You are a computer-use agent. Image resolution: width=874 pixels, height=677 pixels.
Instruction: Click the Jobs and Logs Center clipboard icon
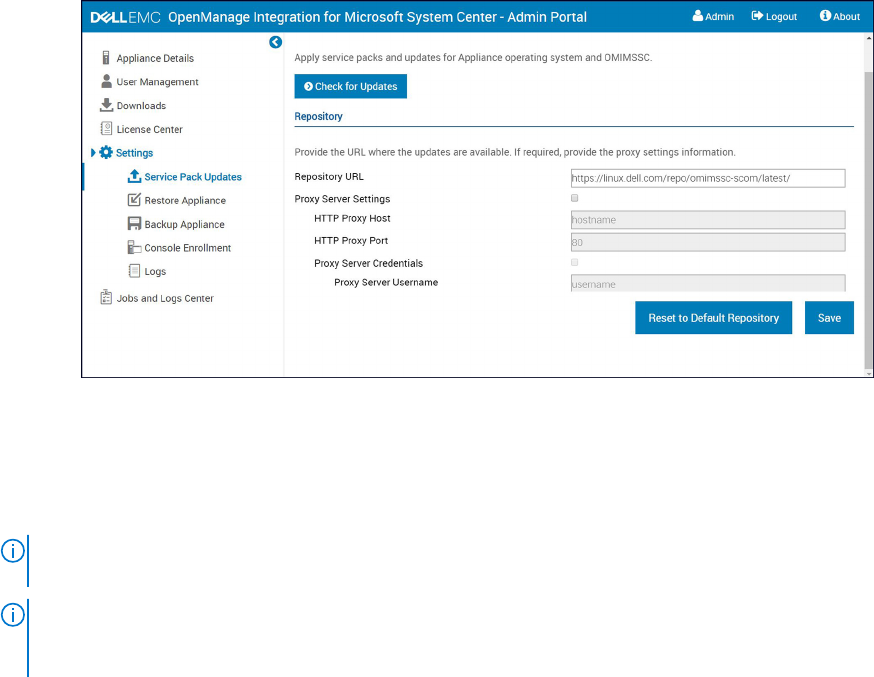pos(106,298)
